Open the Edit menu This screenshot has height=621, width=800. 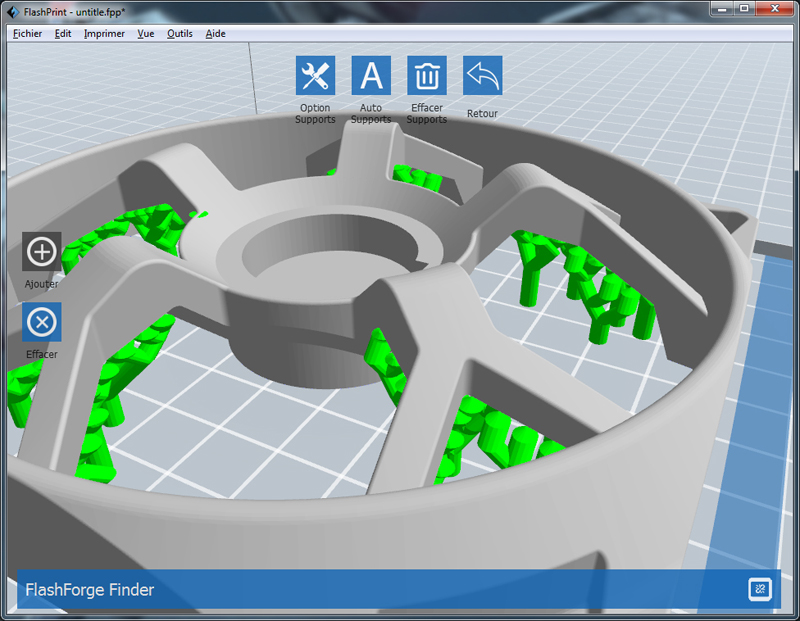click(x=63, y=34)
